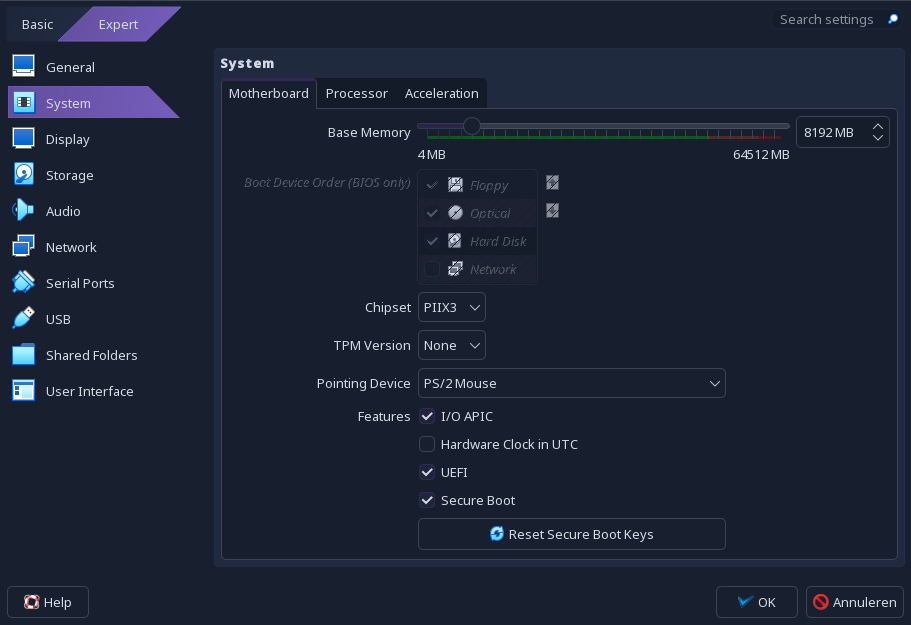Click the move boot device up arrow

click(x=553, y=182)
